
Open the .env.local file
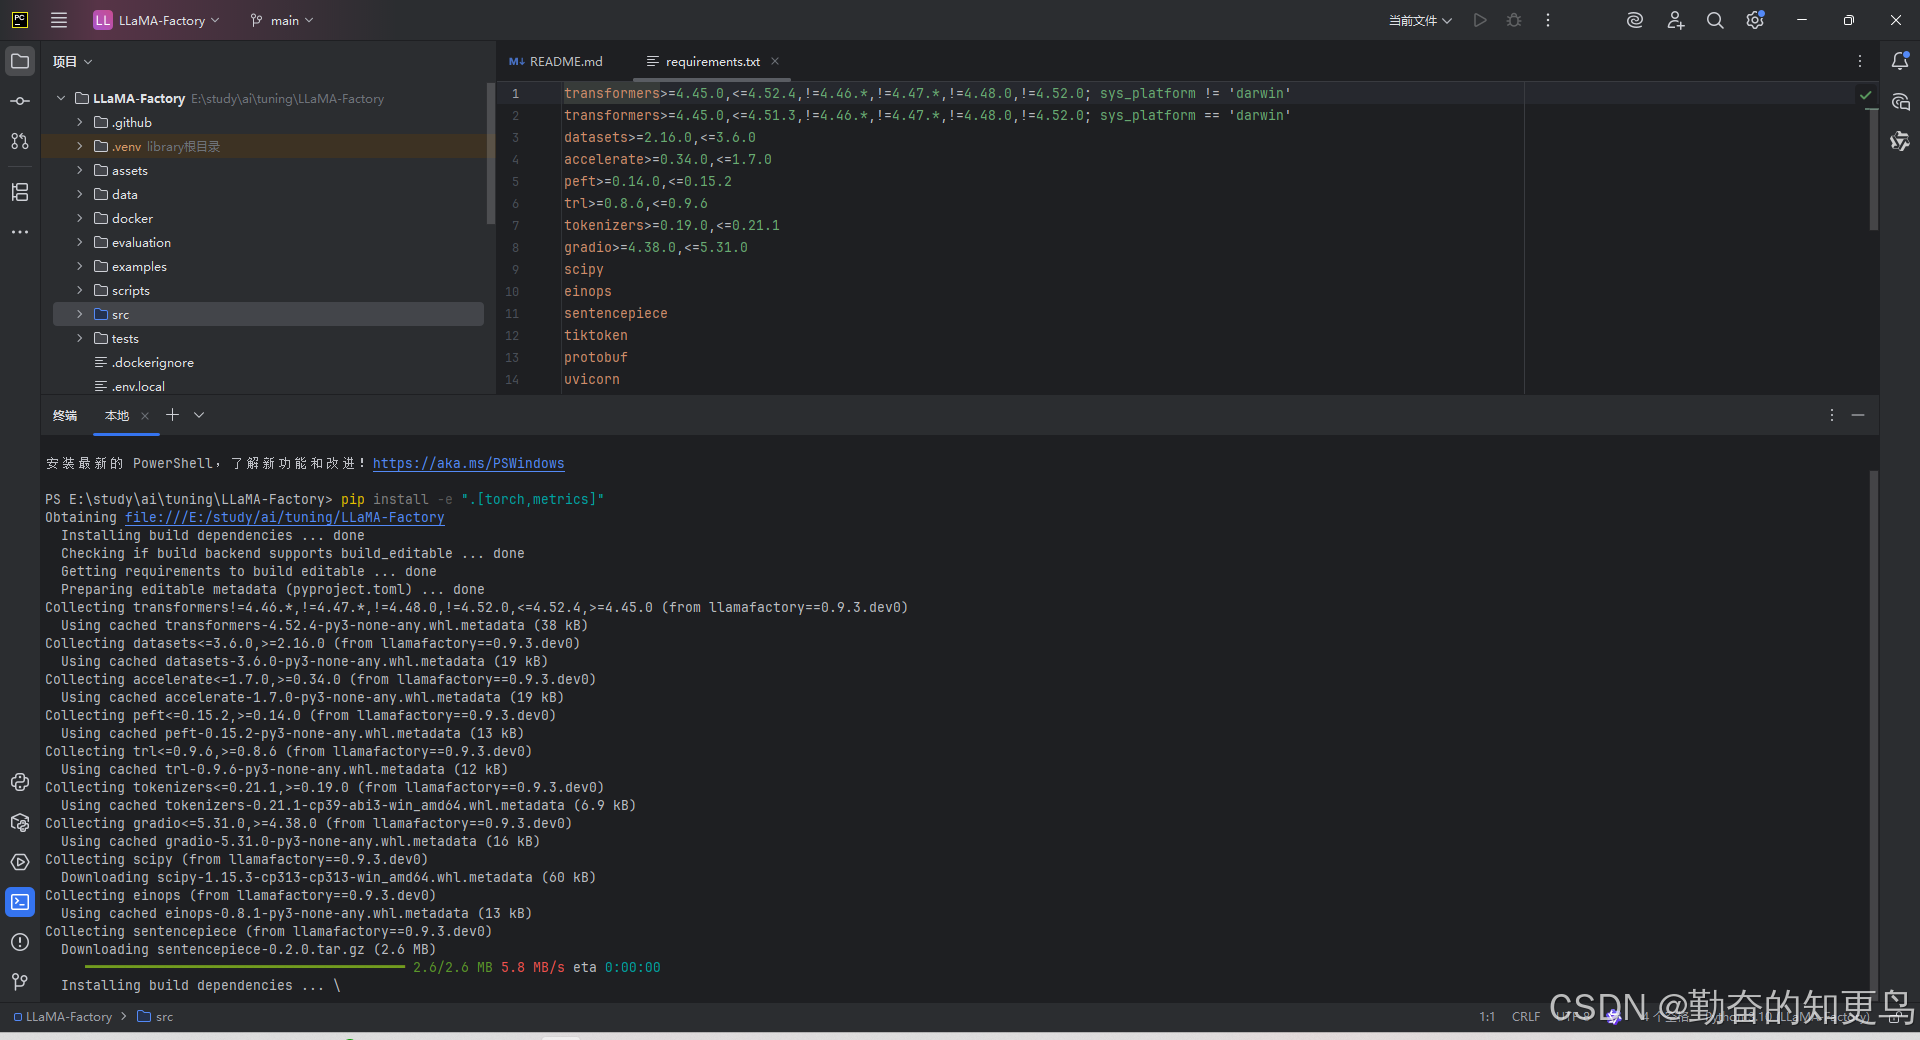(138, 386)
